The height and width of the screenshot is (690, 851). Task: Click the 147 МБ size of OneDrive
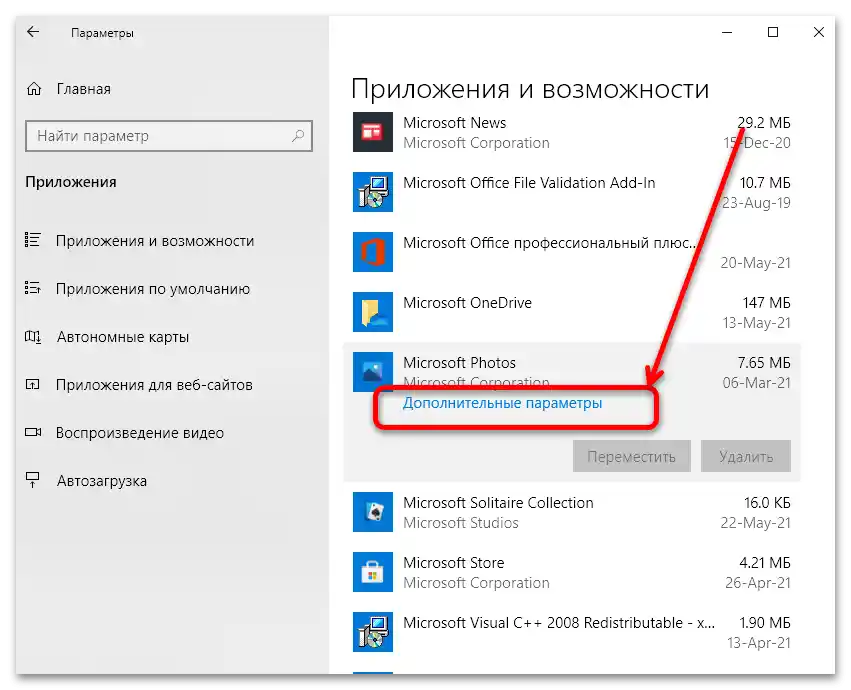click(x=766, y=302)
